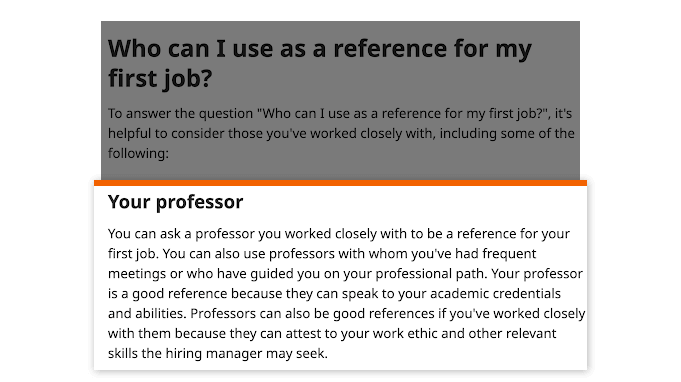
Task: Click the orange divider bar above "Your professor"
Action: [340, 183]
